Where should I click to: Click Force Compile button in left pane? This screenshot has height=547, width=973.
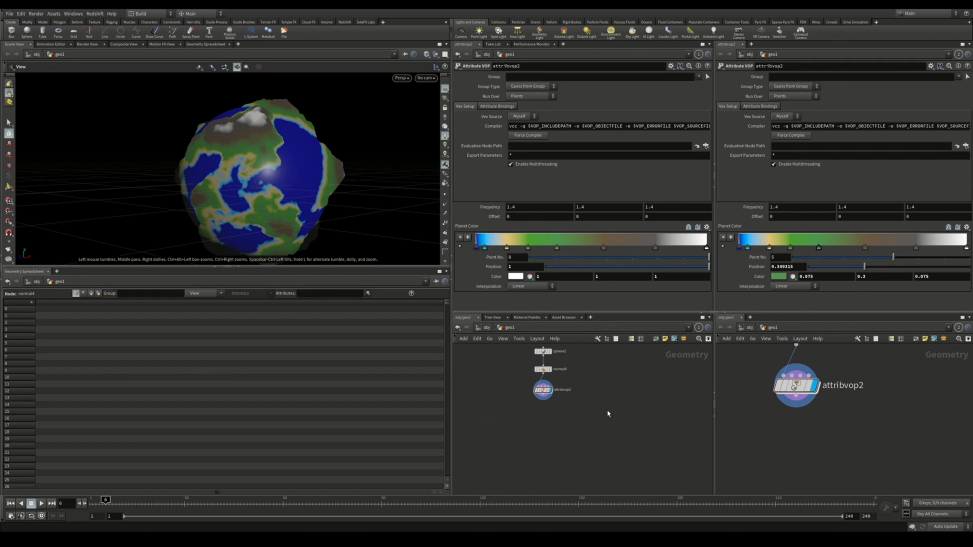coord(528,135)
